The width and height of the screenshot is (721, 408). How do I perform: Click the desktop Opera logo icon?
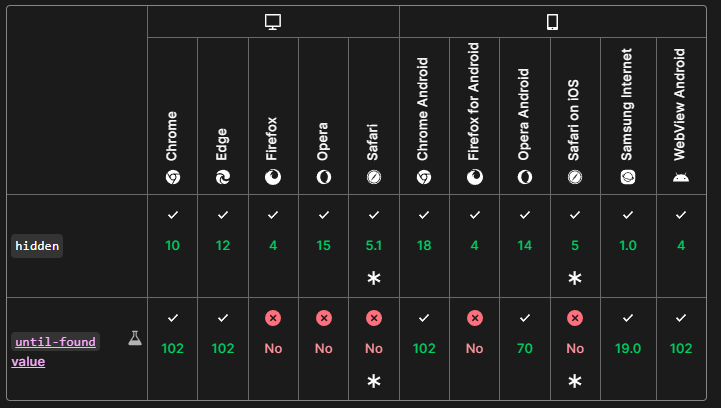[x=324, y=177]
